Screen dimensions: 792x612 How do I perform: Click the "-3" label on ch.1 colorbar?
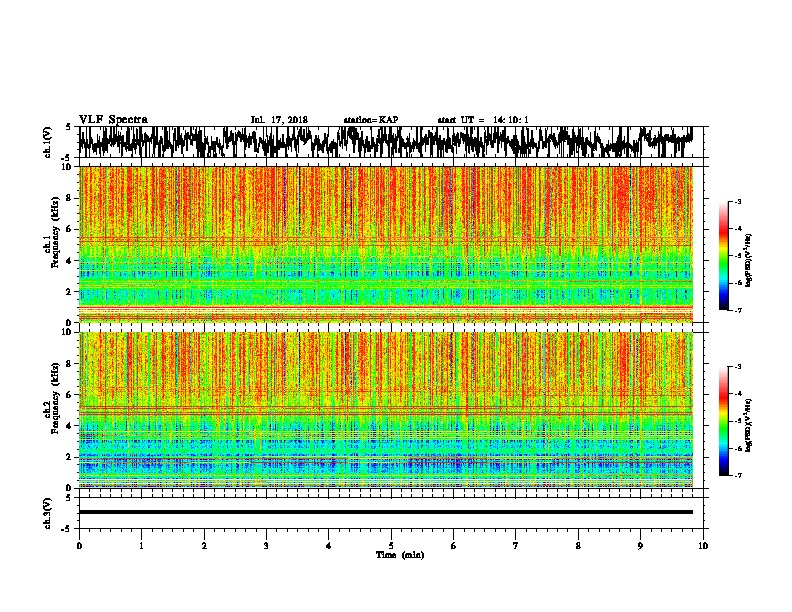coord(737,202)
